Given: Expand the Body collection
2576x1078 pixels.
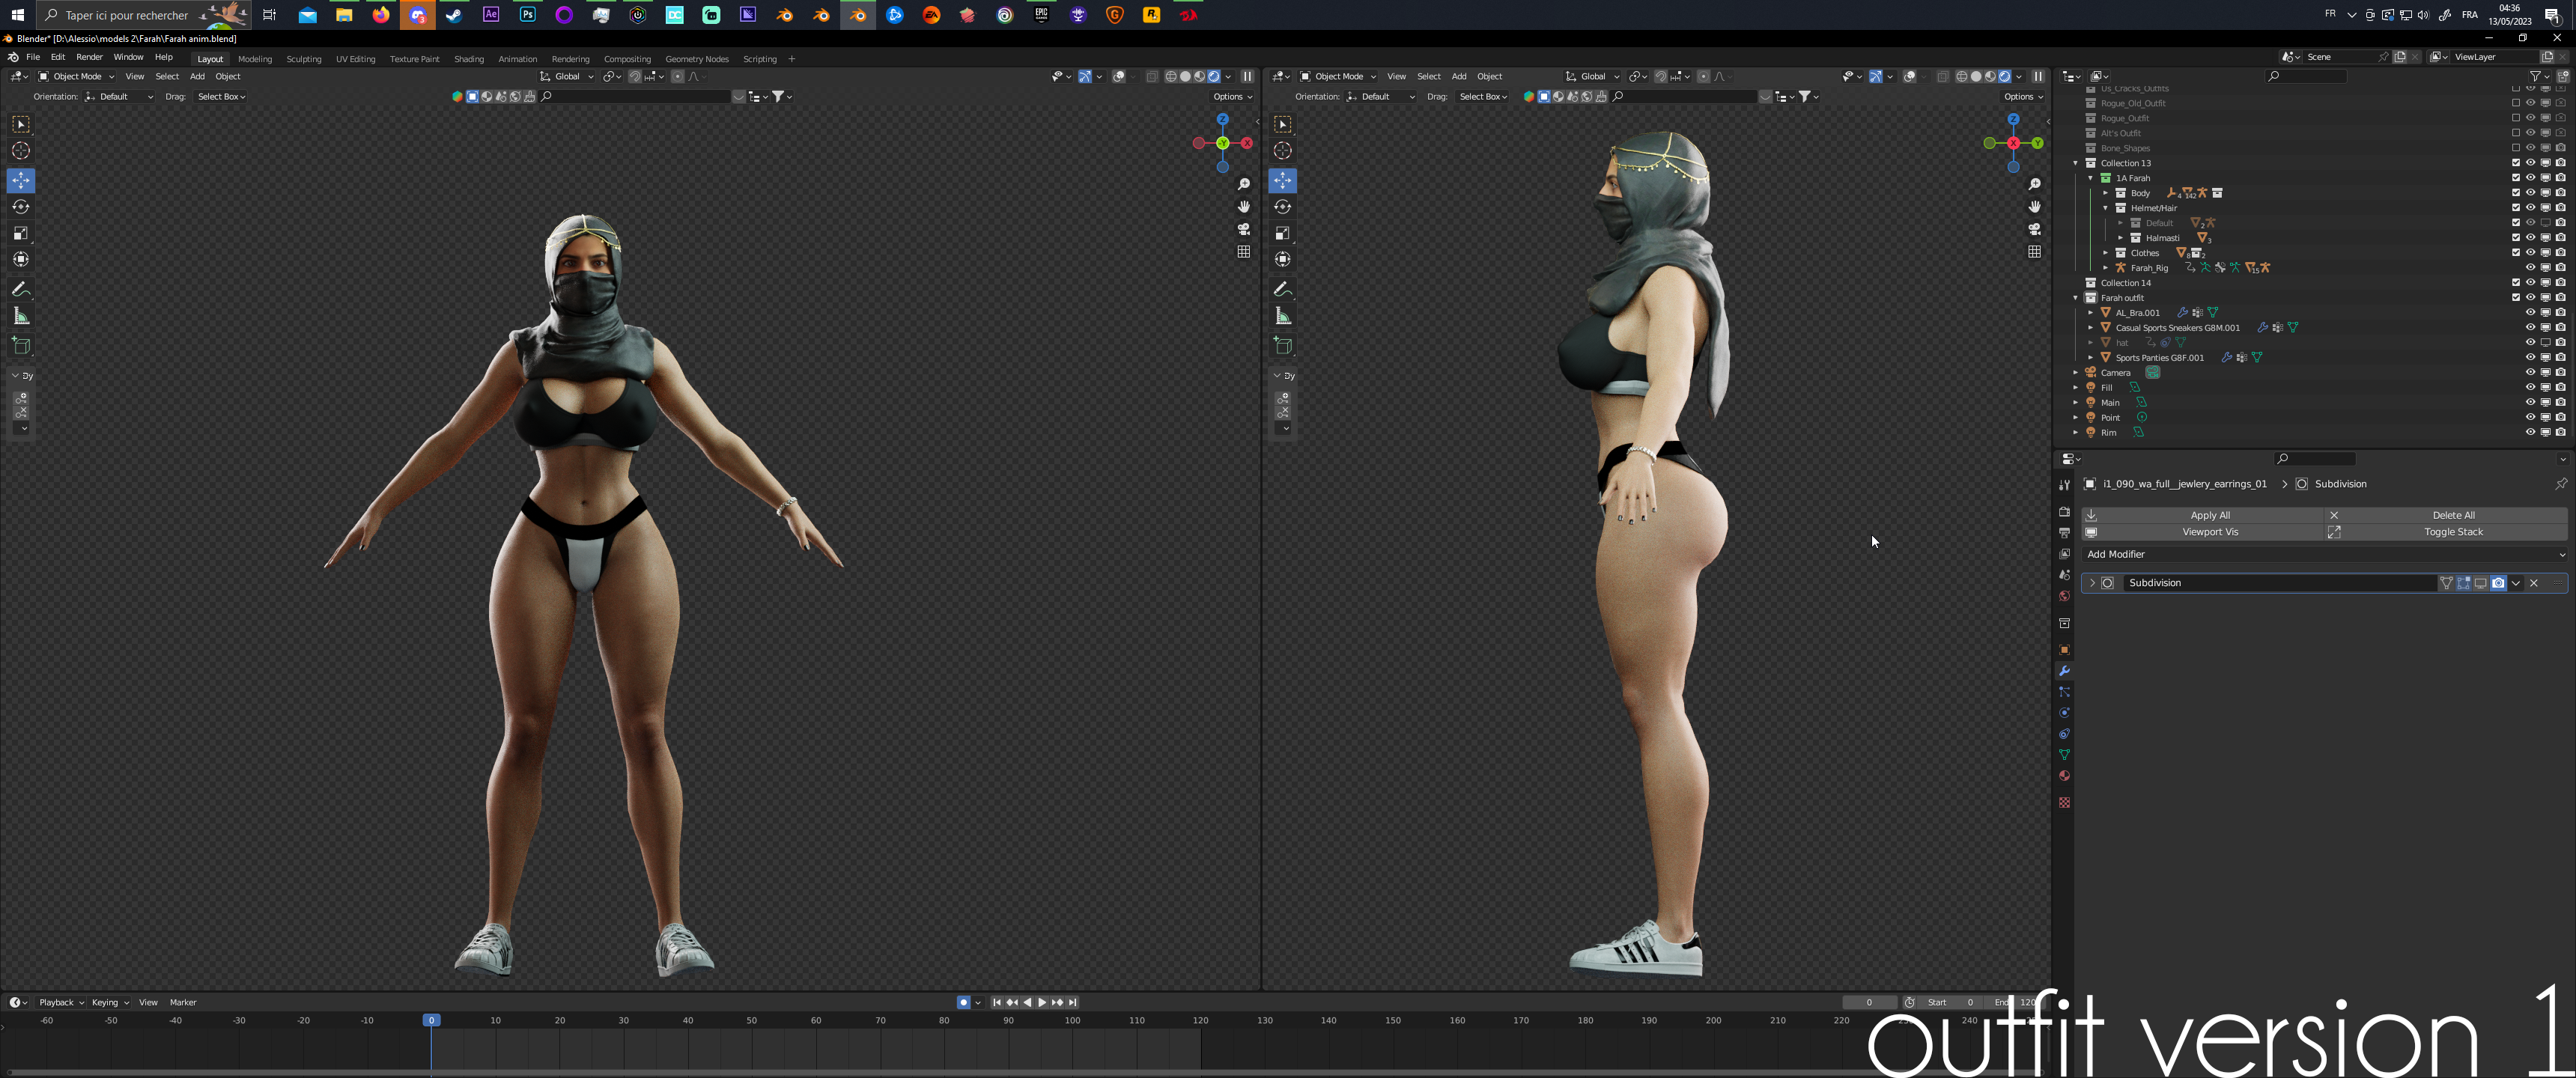Looking at the screenshot, I should [2106, 193].
